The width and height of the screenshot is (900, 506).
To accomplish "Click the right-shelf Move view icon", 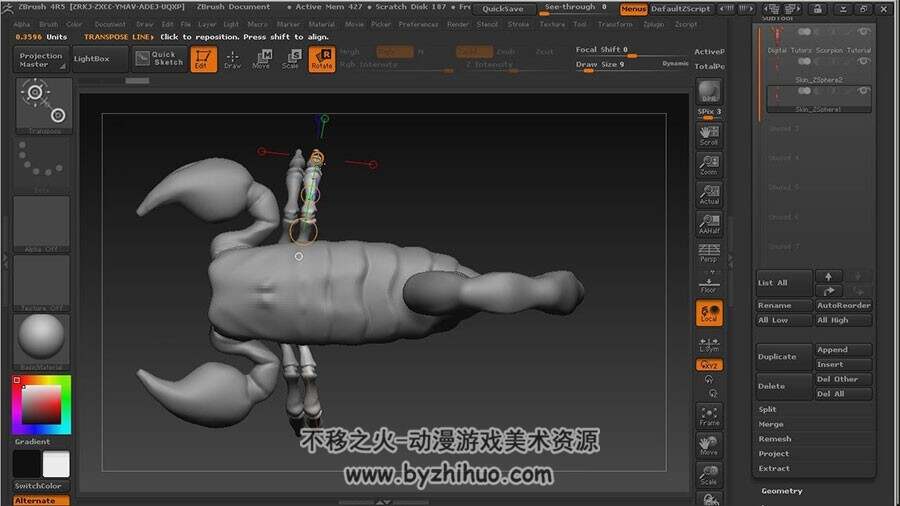I will (x=709, y=446).
